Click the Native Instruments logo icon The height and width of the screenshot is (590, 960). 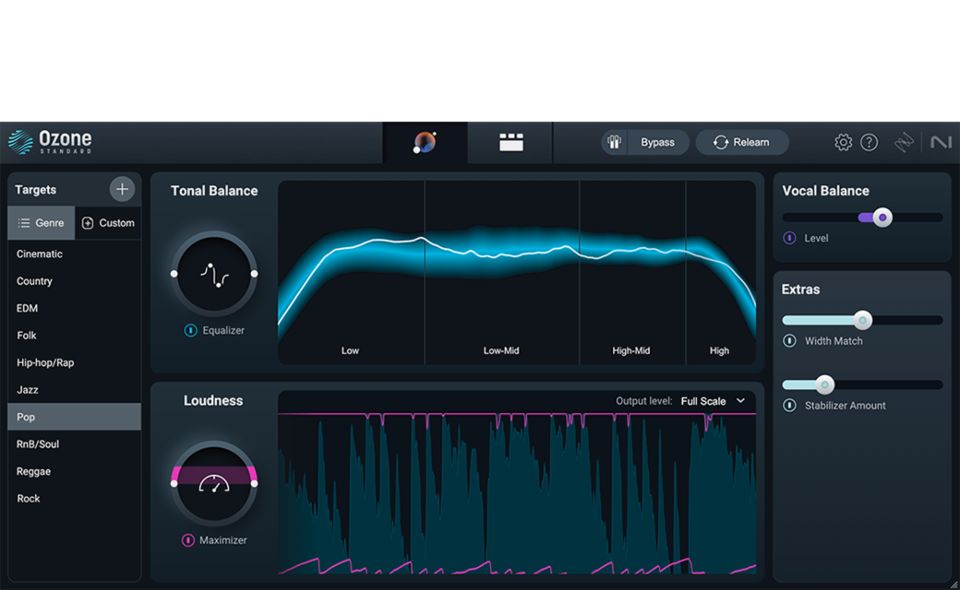[x=940, y=143]
